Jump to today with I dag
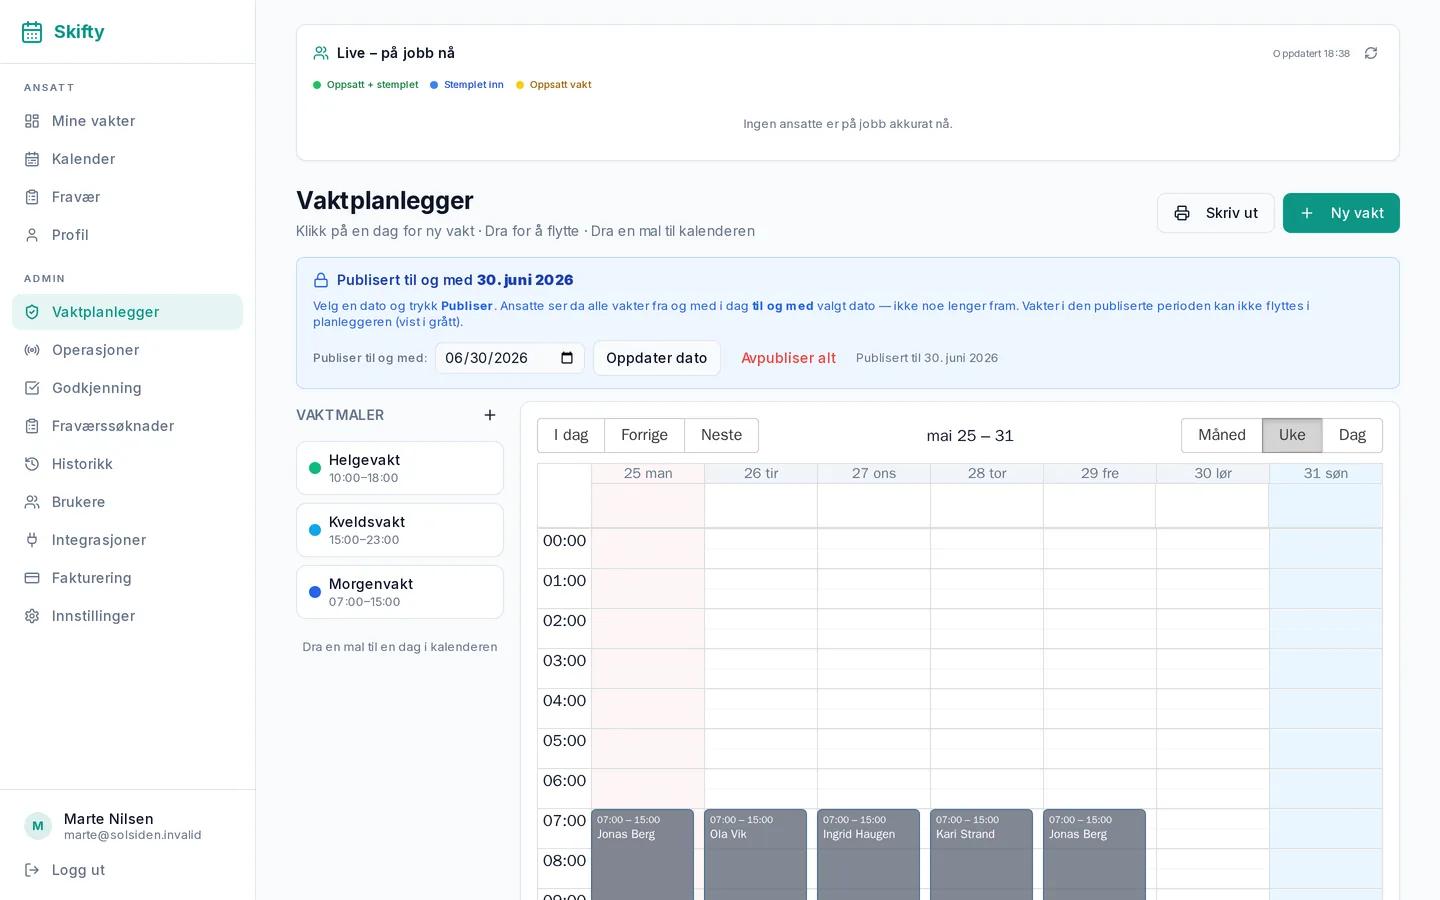Viewport: 1440px width, 900px height. 571,435
